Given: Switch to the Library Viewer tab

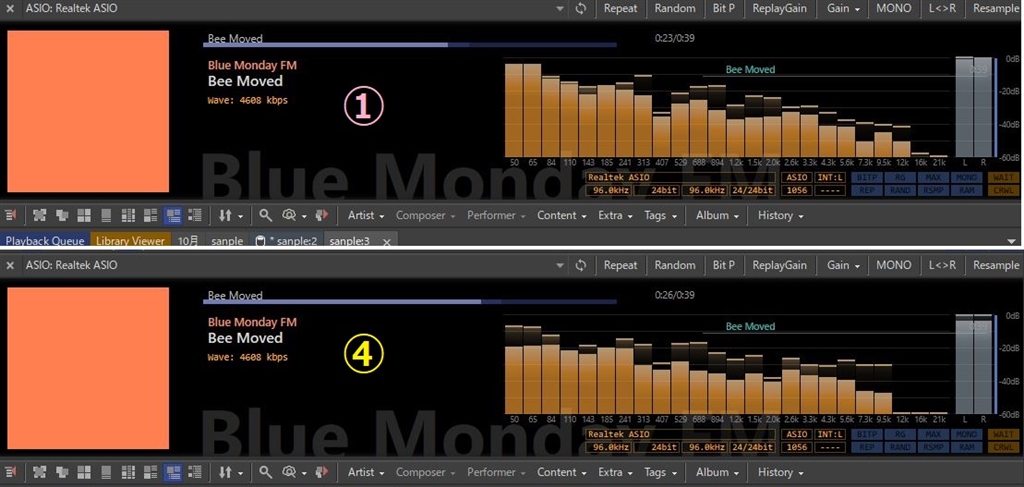Looking at the screenshot, I should tap(131, 241).
